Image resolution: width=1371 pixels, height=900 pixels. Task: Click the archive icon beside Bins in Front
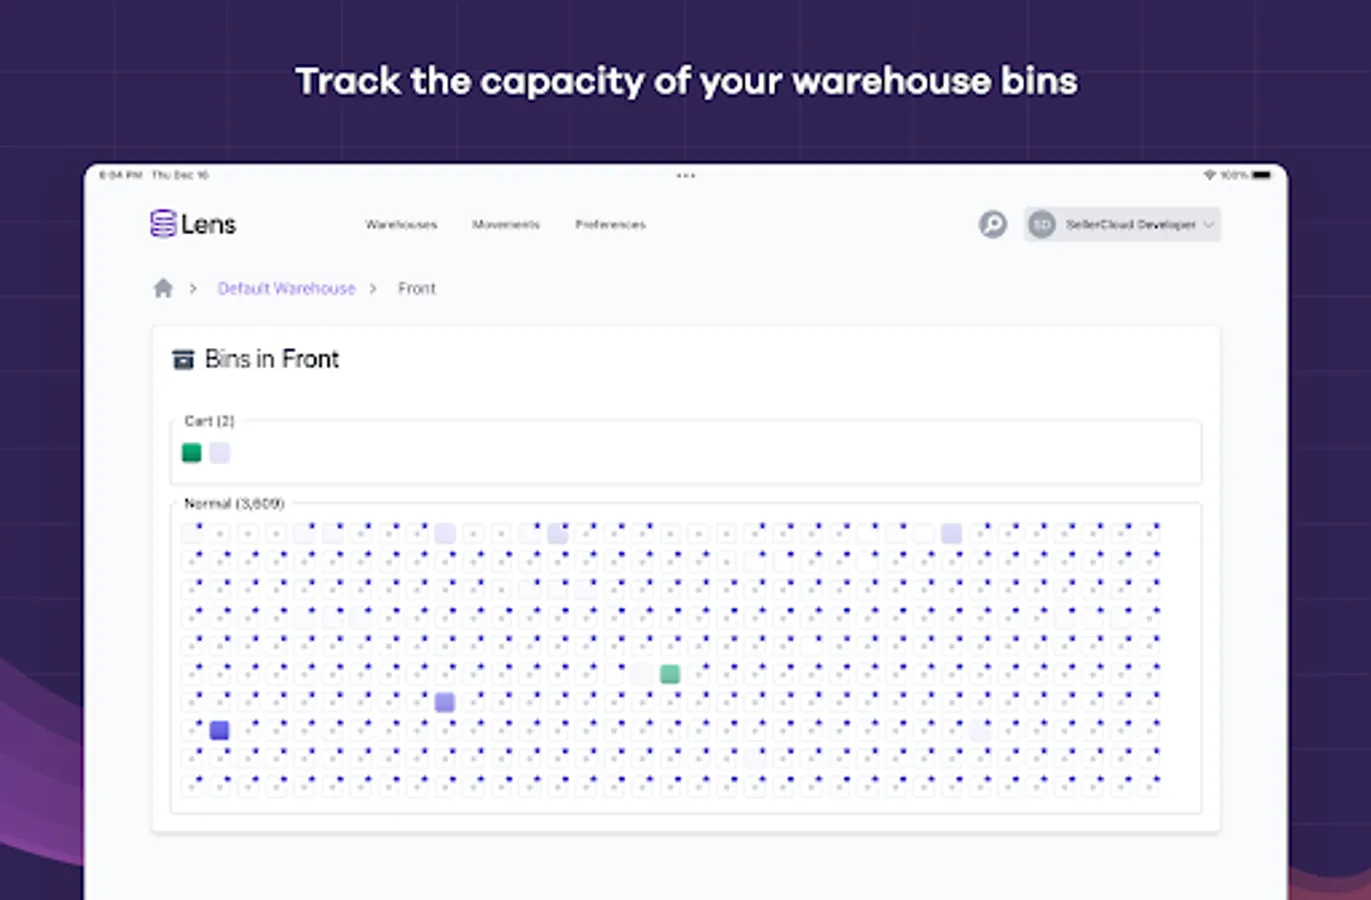pos(183,359)
